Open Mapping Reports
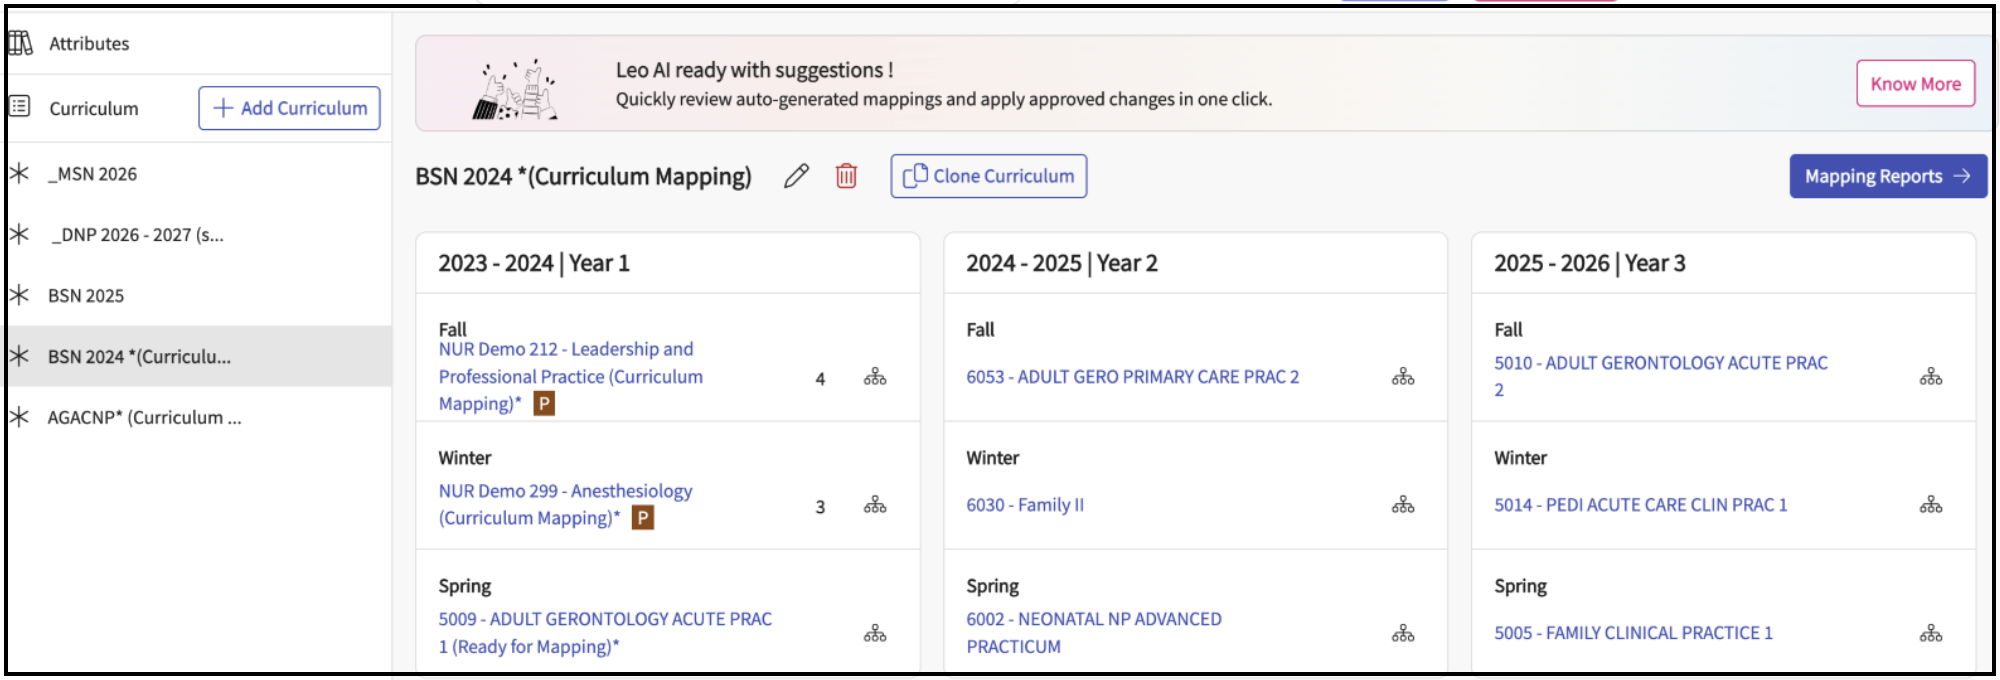 pyautogui.click(x=1886, y=177)
